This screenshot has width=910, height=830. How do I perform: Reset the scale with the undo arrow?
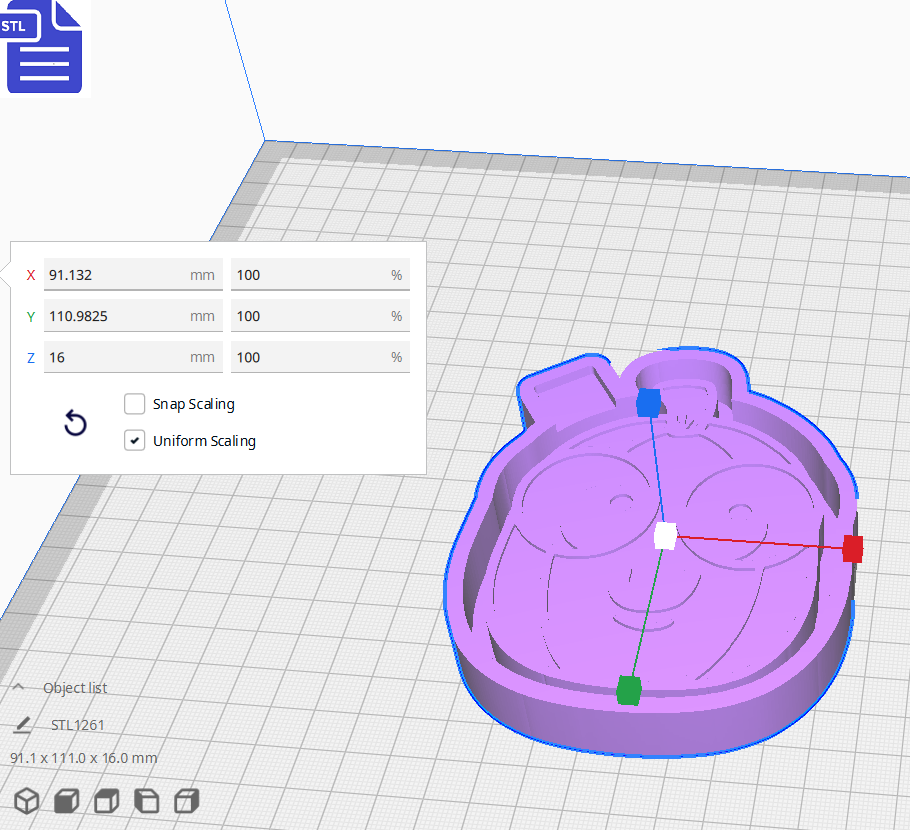pyautogui.click(x=75, y=424)
